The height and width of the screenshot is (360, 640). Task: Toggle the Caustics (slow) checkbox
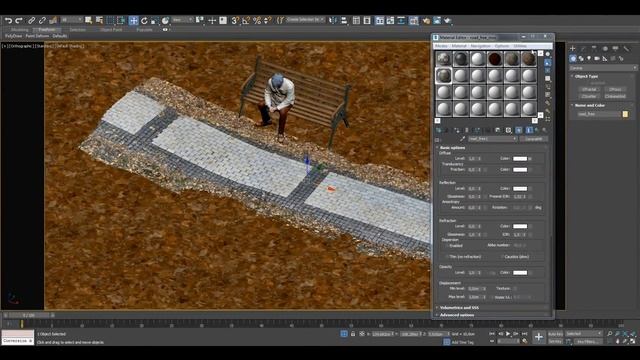click(502, 257)
